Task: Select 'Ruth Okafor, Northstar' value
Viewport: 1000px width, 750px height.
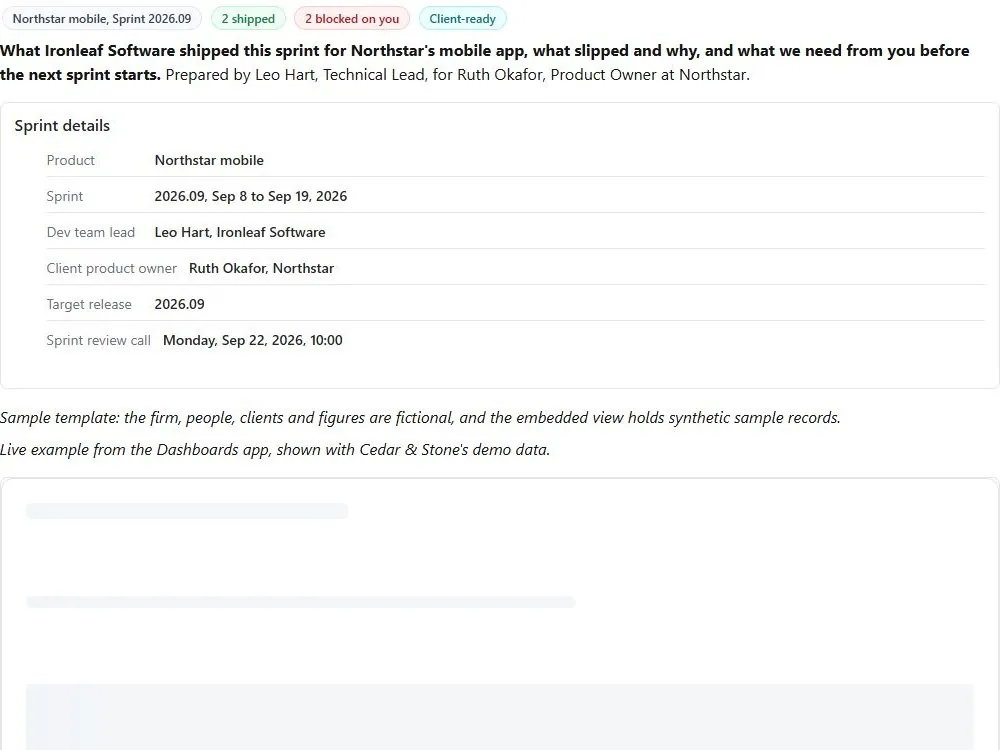Action: coord(261,268)
